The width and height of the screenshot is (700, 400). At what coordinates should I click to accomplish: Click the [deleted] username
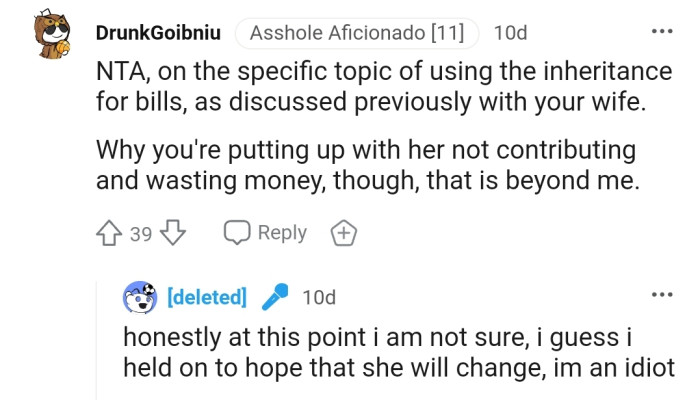[x=206, y=297]
